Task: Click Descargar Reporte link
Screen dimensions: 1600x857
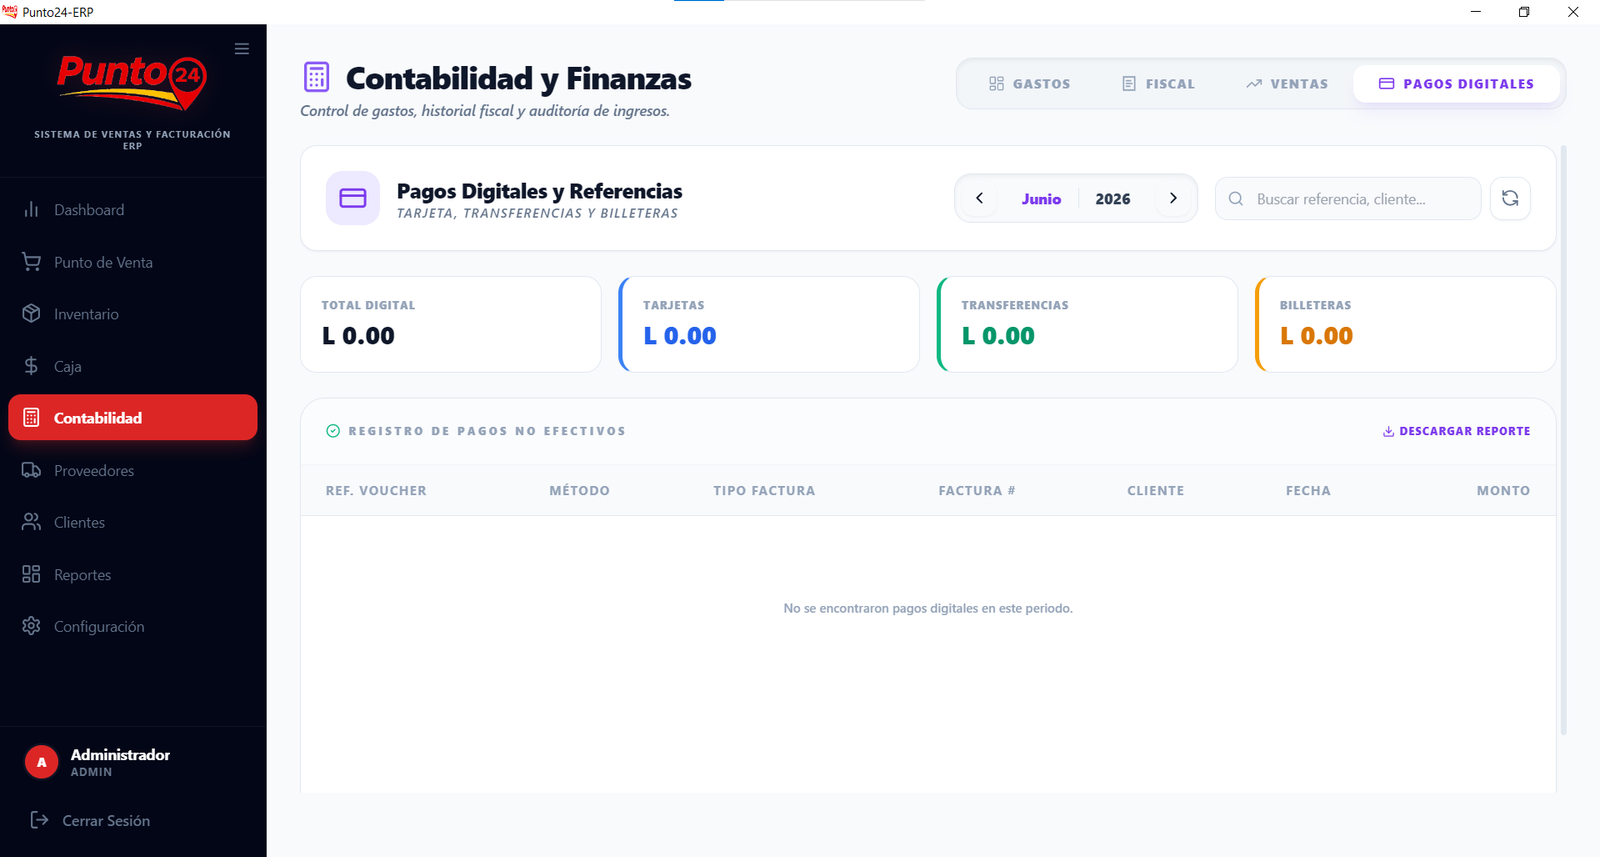Action: tap(1456, 431)
